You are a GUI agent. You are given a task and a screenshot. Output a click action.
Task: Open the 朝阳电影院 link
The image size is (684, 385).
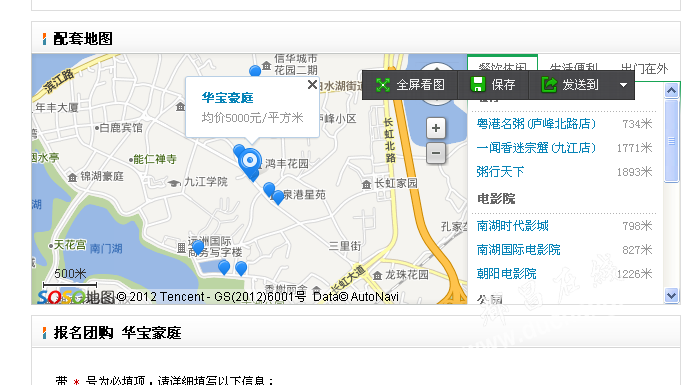click(506, 274)
